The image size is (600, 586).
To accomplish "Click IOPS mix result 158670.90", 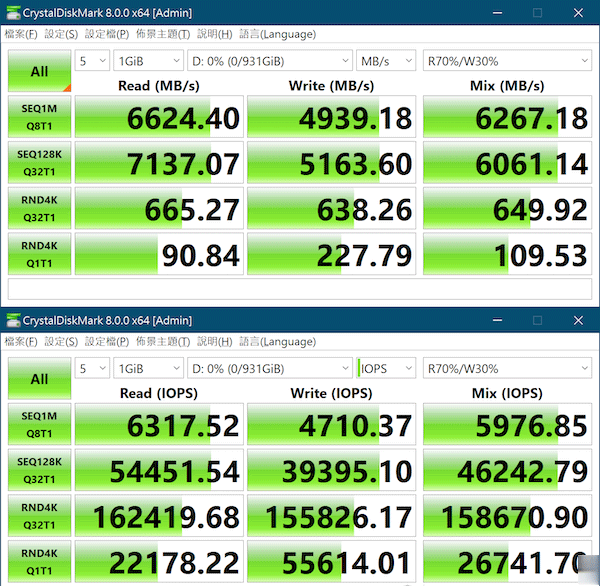I will tap(507, 516).
